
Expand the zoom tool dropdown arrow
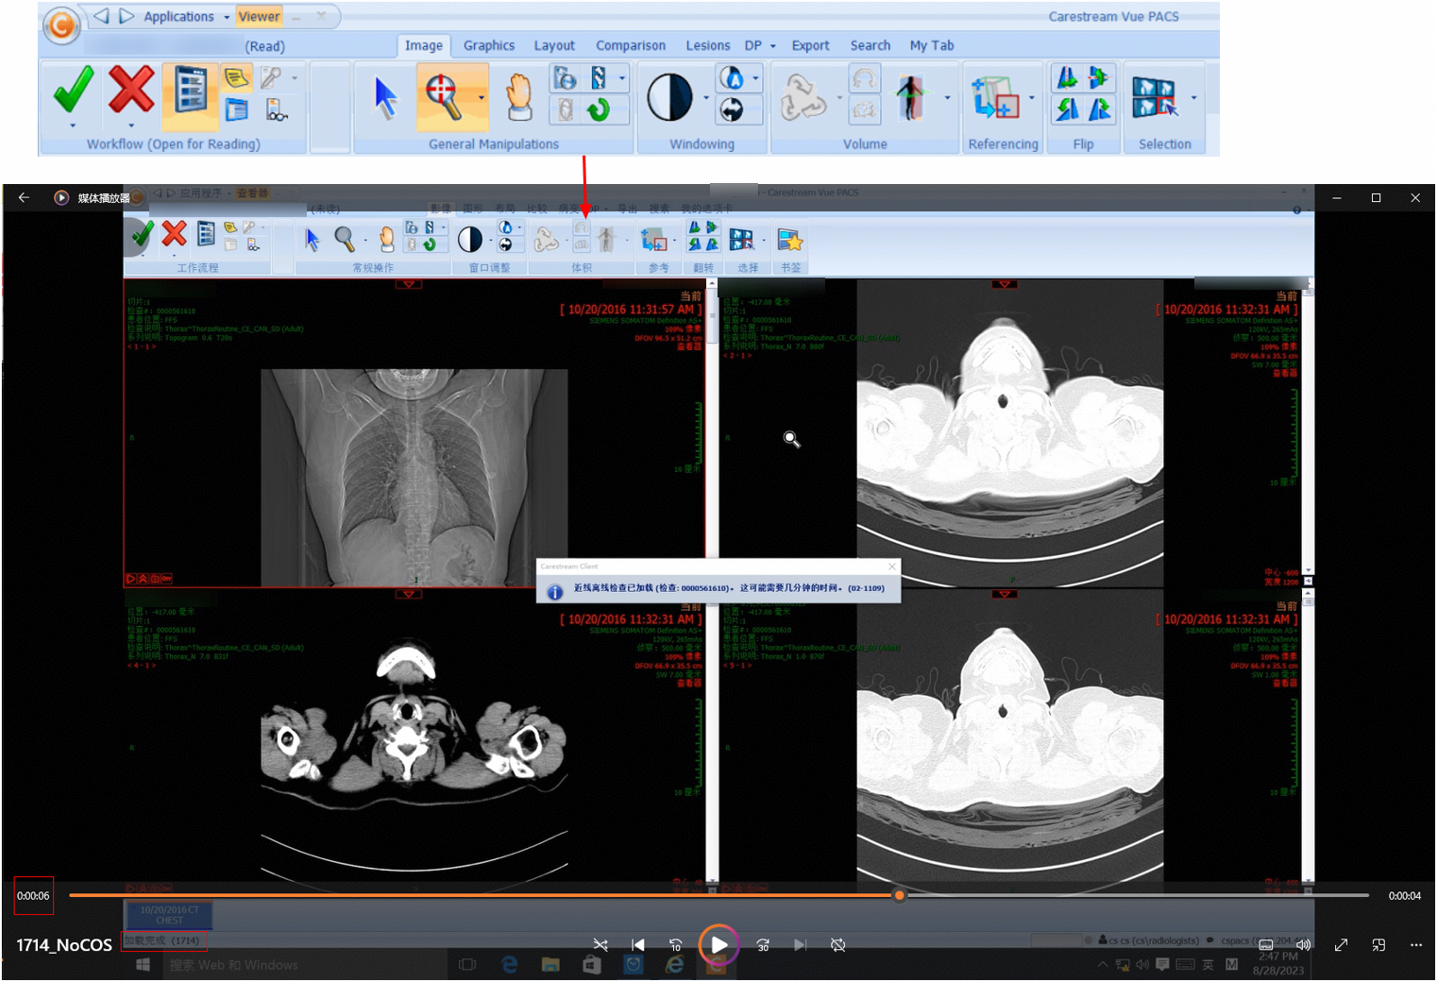481,98
